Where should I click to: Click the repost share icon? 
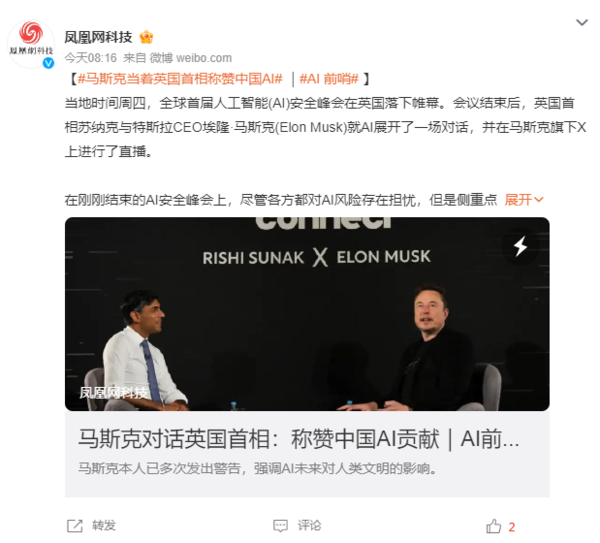coord(75,526)
